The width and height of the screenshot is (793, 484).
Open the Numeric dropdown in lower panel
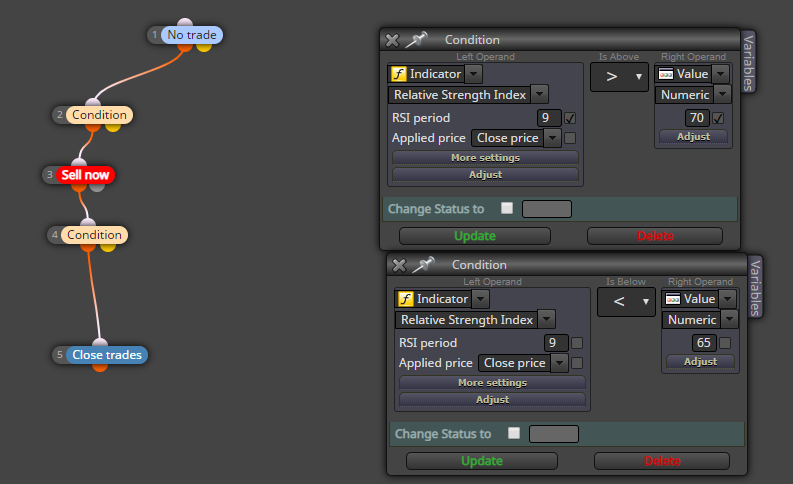729,320
